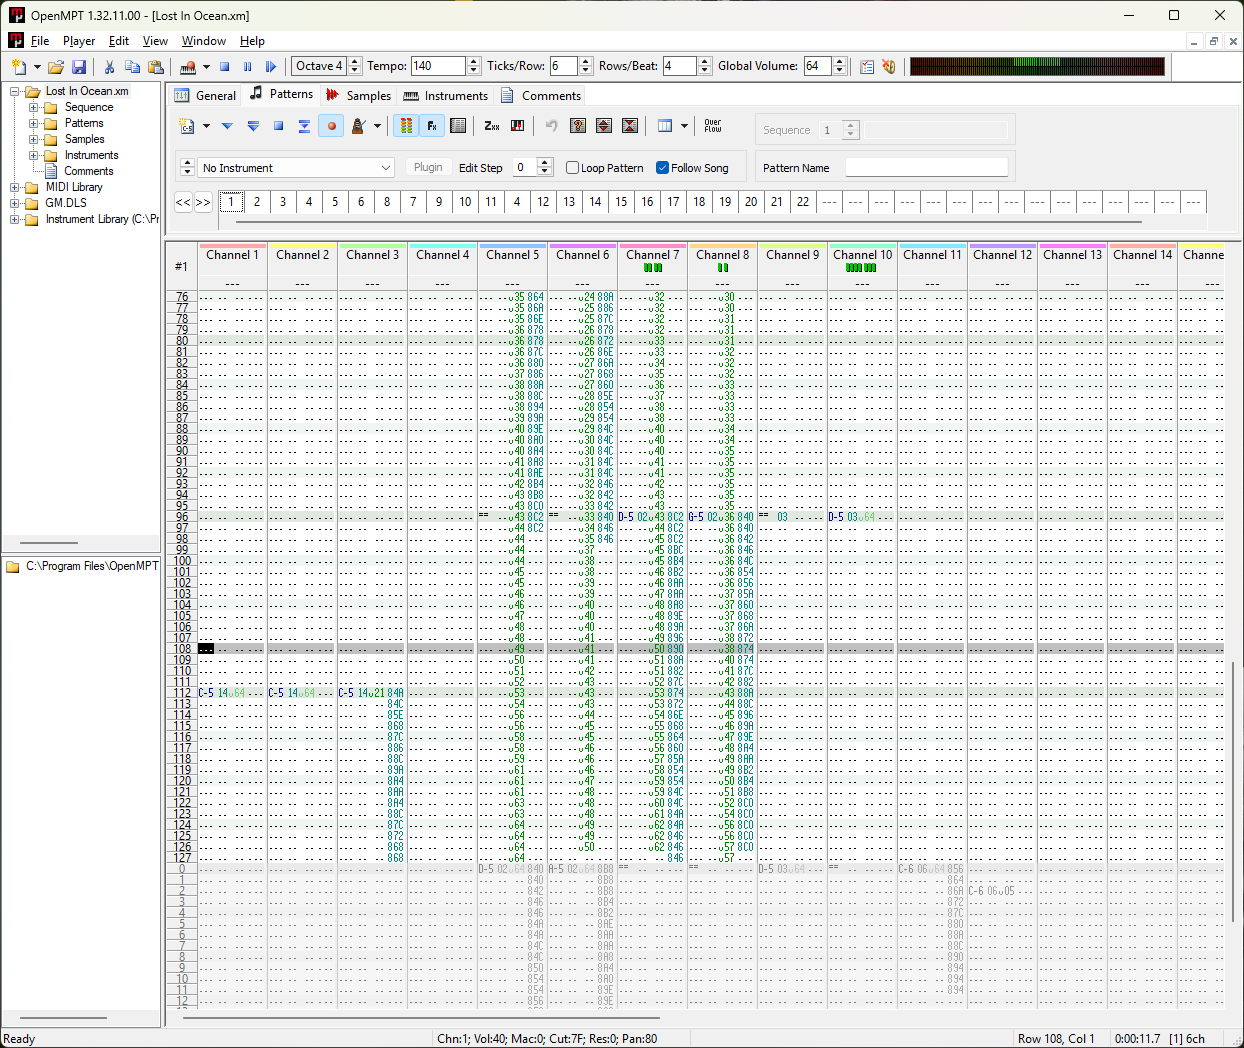Open the Player menu
Screen dimensions: 1244x1048
pyautogui.click(x=79, y=41)
